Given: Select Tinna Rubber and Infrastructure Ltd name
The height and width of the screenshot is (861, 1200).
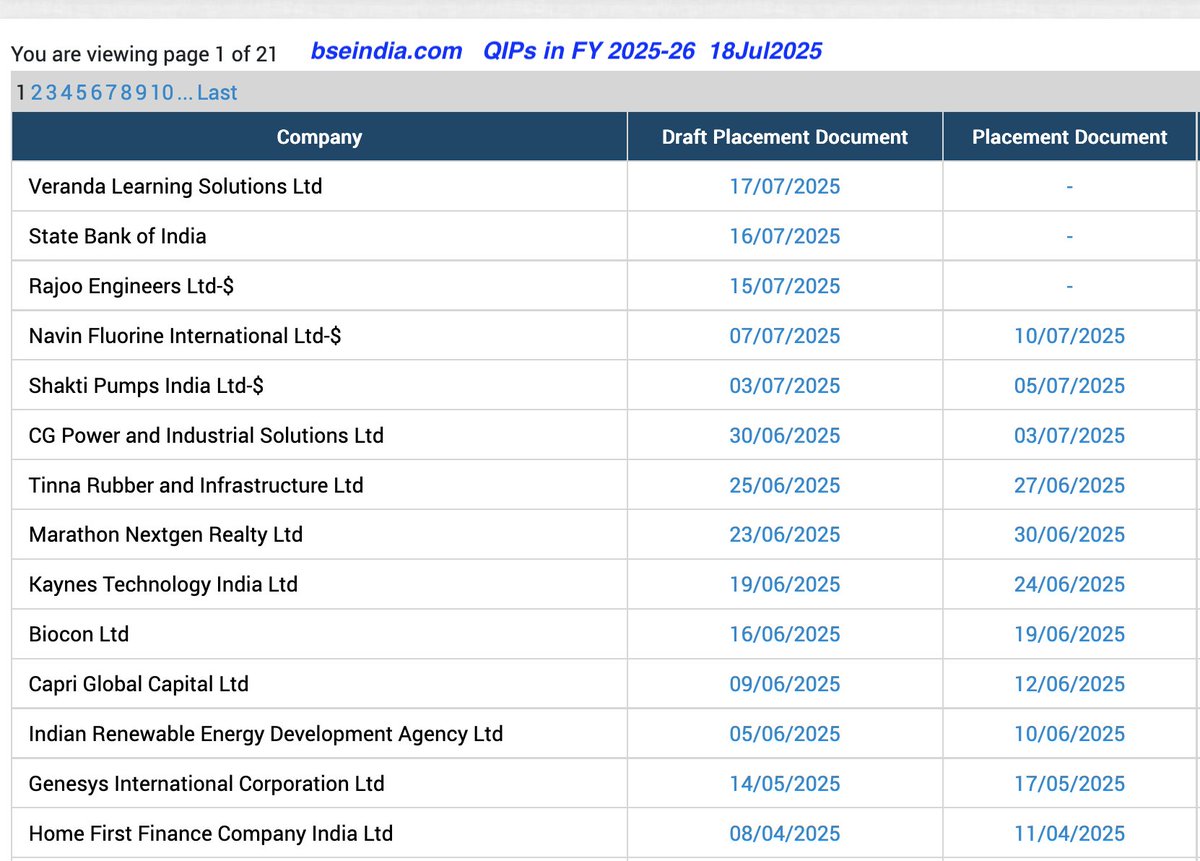Looking at the screenshot, I should (x=196, y=486).
